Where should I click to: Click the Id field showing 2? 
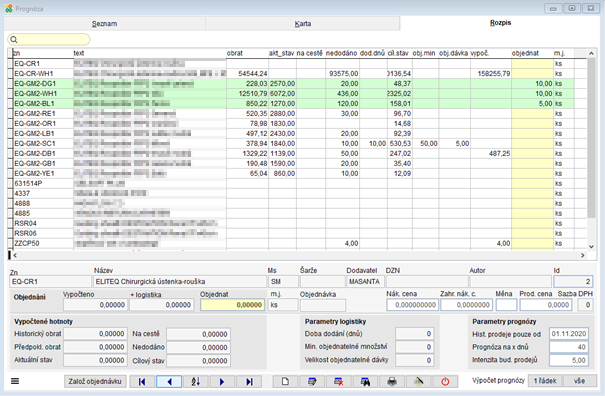pos(573,281)
